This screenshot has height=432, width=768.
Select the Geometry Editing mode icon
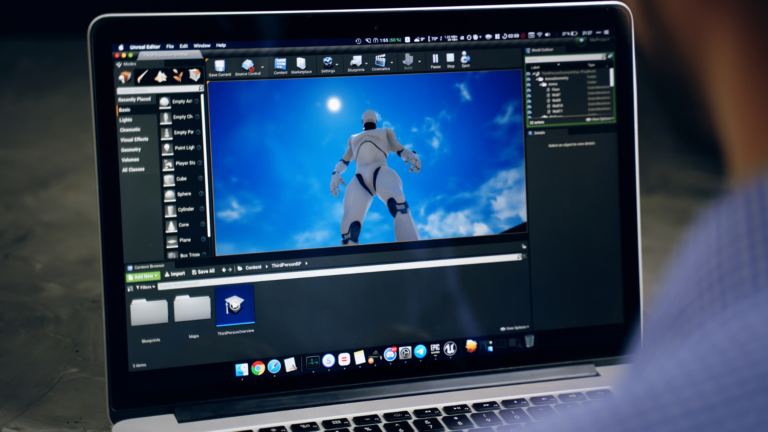pyautogui.click(x=194, y=75)
